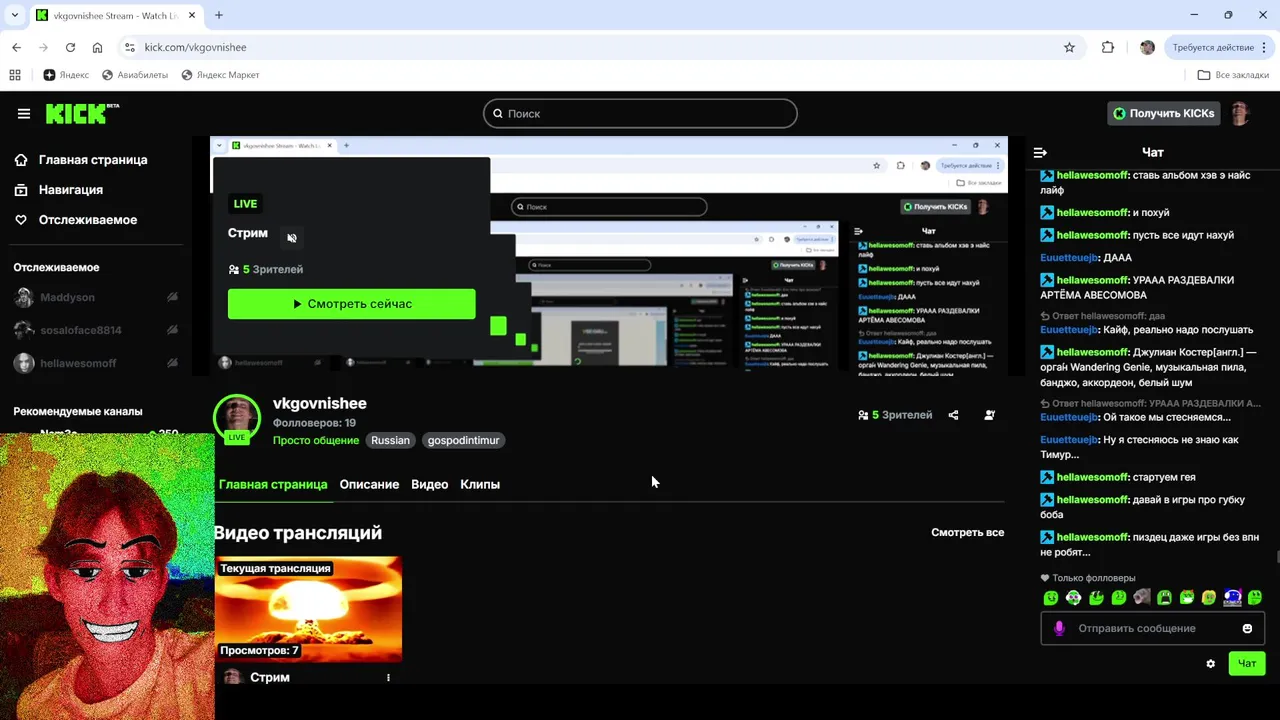Image resolution: width=1280 pixels, height=720 pixels.
Task: Open three-dot menu beside Стрим video
Action: click(388, 678)
